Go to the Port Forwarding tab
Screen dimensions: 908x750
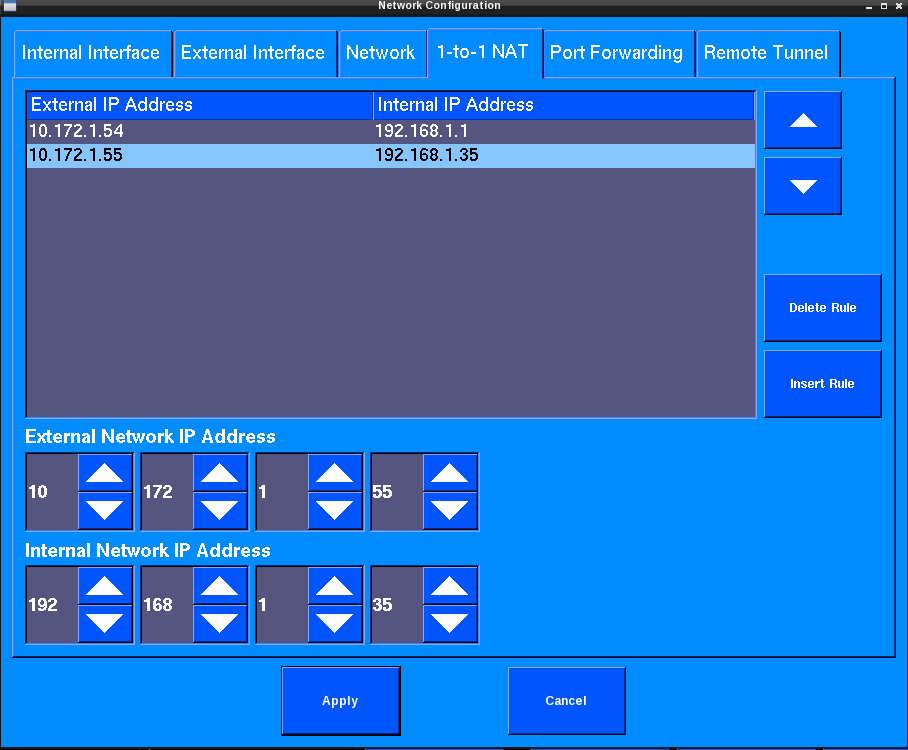pos(616,53)
